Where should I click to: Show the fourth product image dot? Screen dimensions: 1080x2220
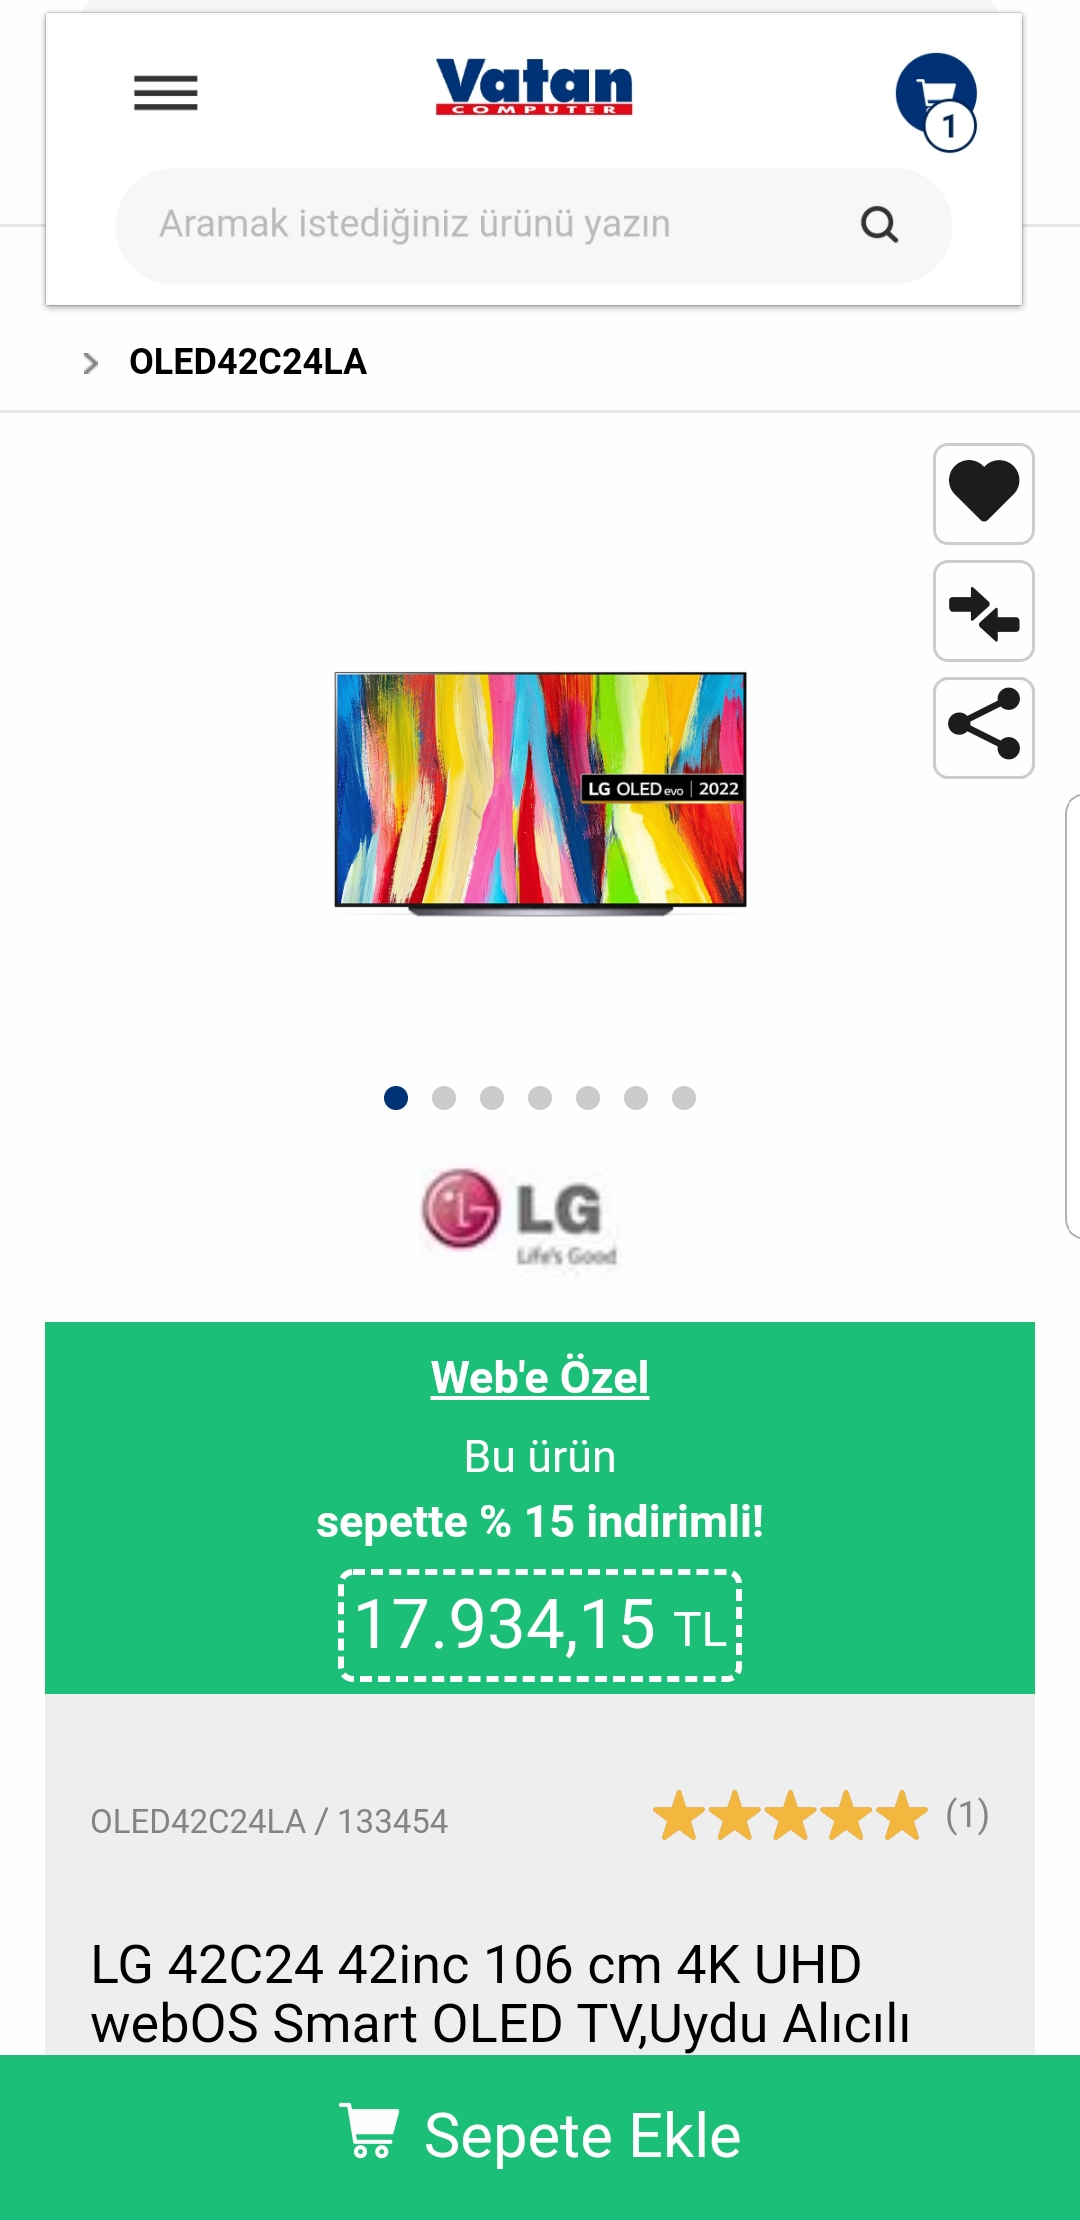coord(540,1098)
